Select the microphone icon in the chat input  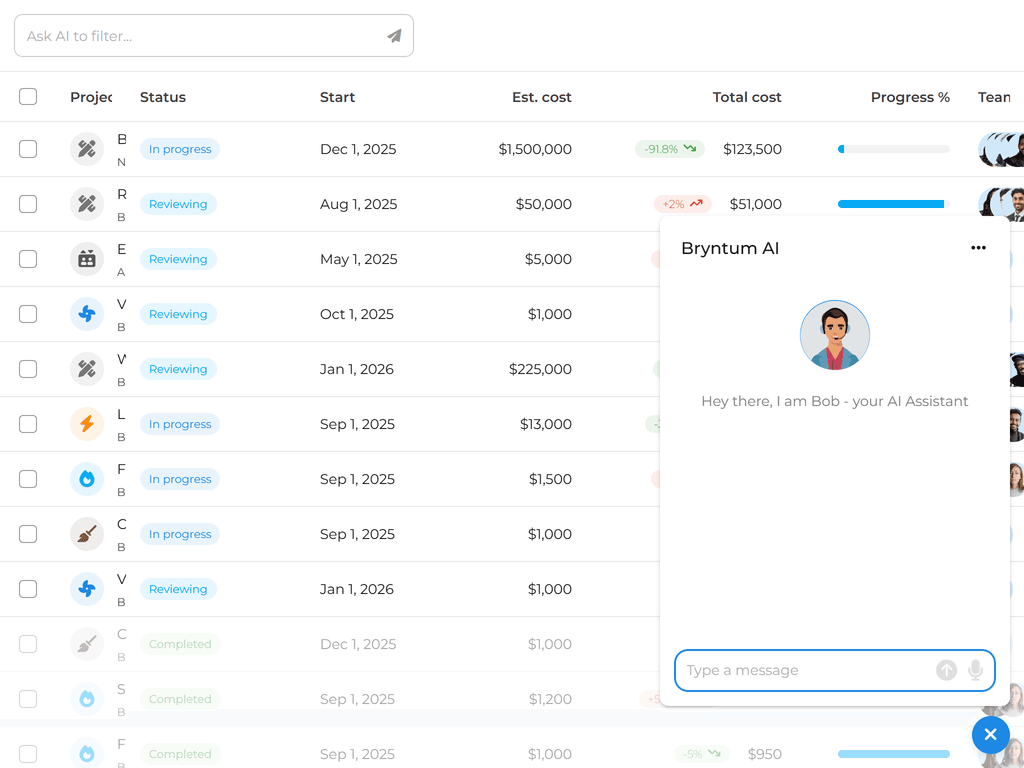(975, 670)
